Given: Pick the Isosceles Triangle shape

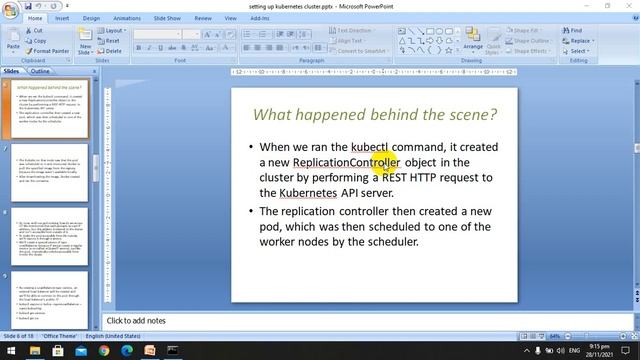Looking at the screenshot, I should 402,41.
